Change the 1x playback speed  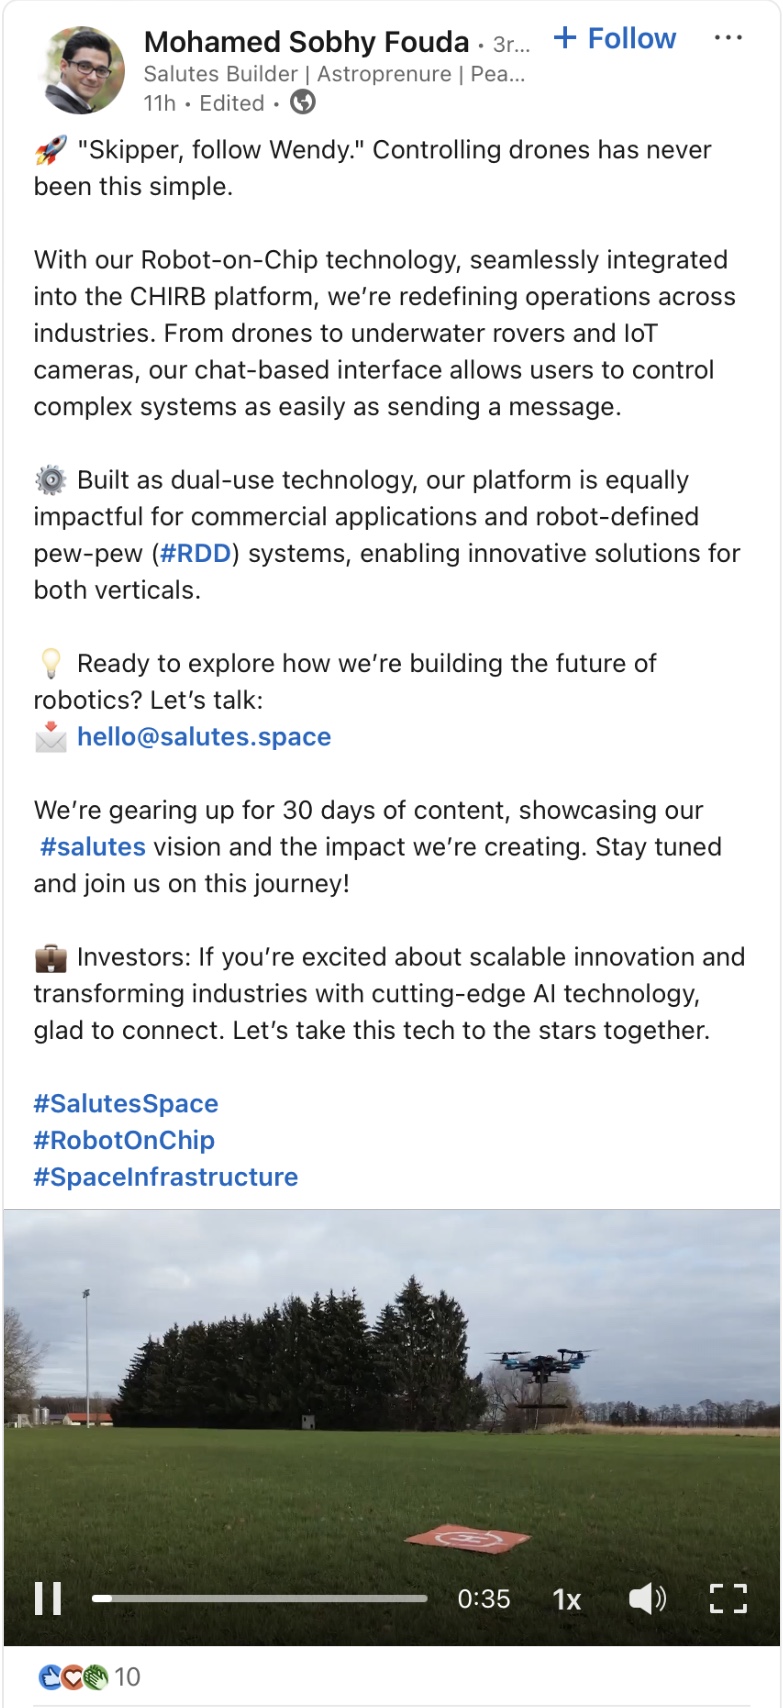click(x=567, y=1599)
